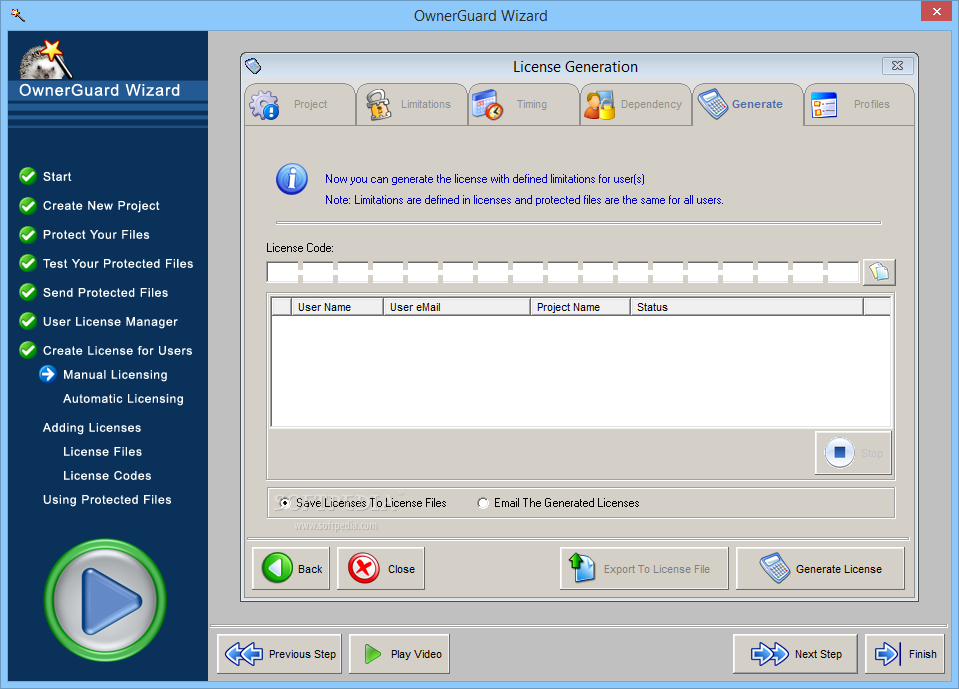Click the green checkmark beside Start

28,176
